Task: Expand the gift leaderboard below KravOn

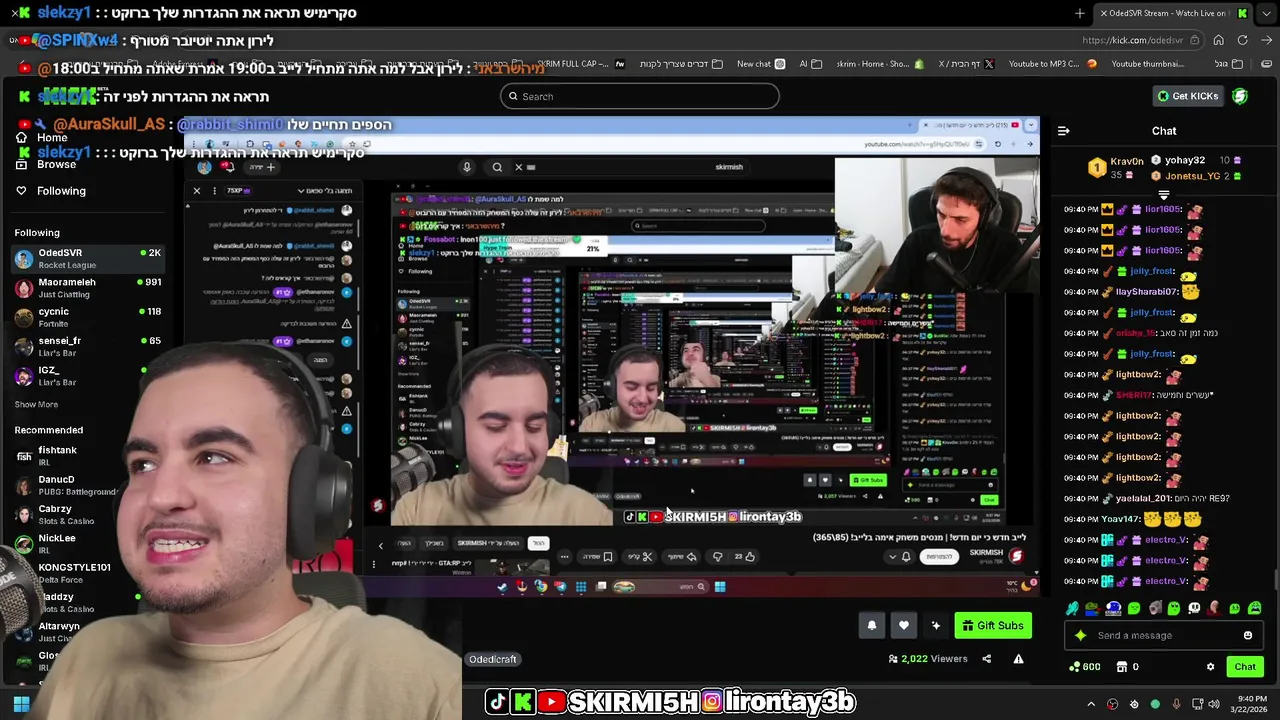Action: coord(1163,195)
